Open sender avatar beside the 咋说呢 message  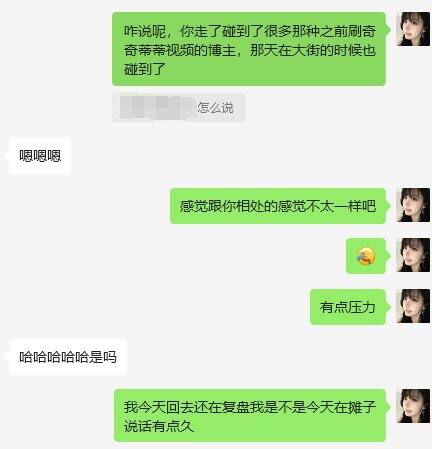coord(413,29)
